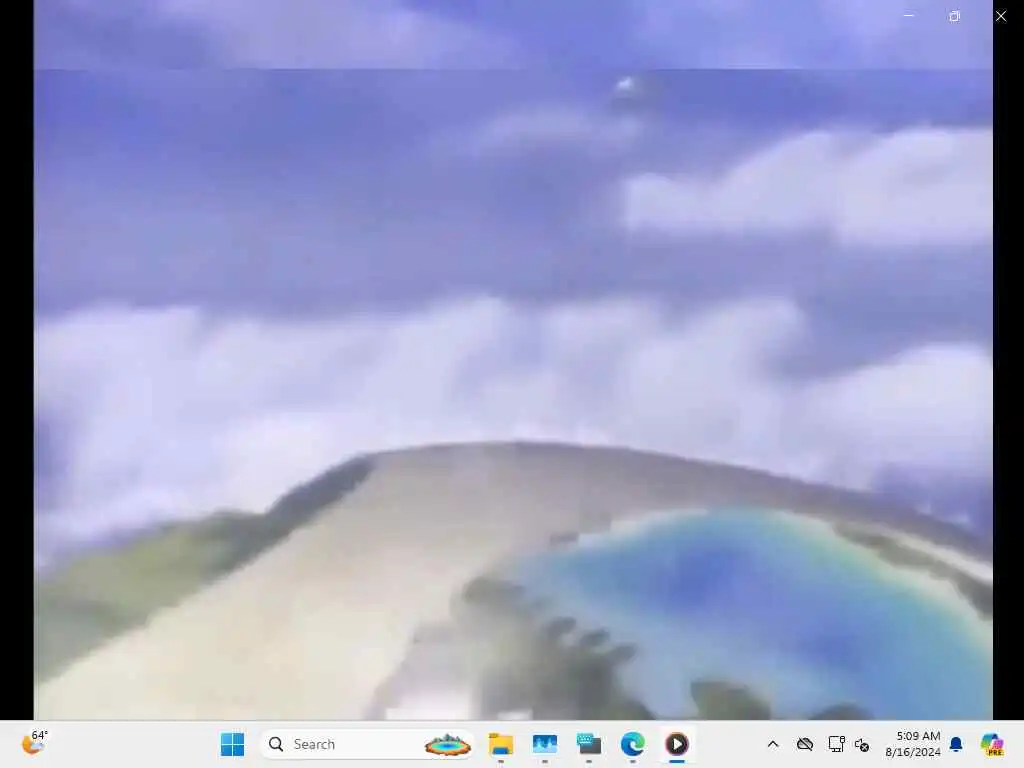Click the cloud sync off tray icon
Viewport: 1024px width, 768px height.
(x=805, y=744)
